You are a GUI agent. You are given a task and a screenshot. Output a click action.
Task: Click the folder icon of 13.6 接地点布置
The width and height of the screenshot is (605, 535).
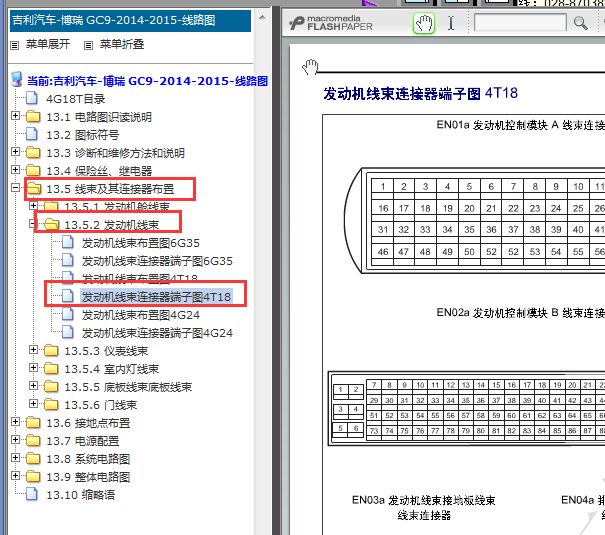coord(33,422)
